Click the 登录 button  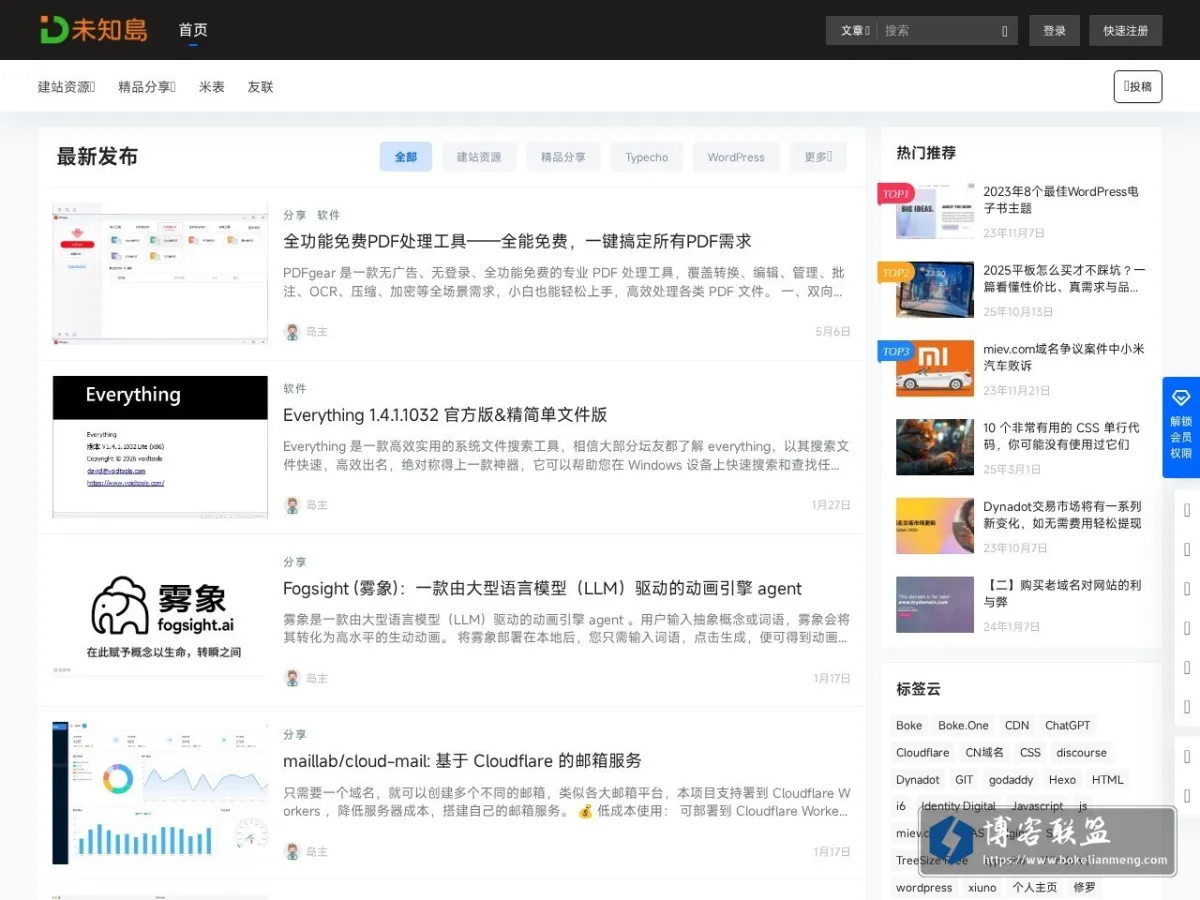[1054, 31]
